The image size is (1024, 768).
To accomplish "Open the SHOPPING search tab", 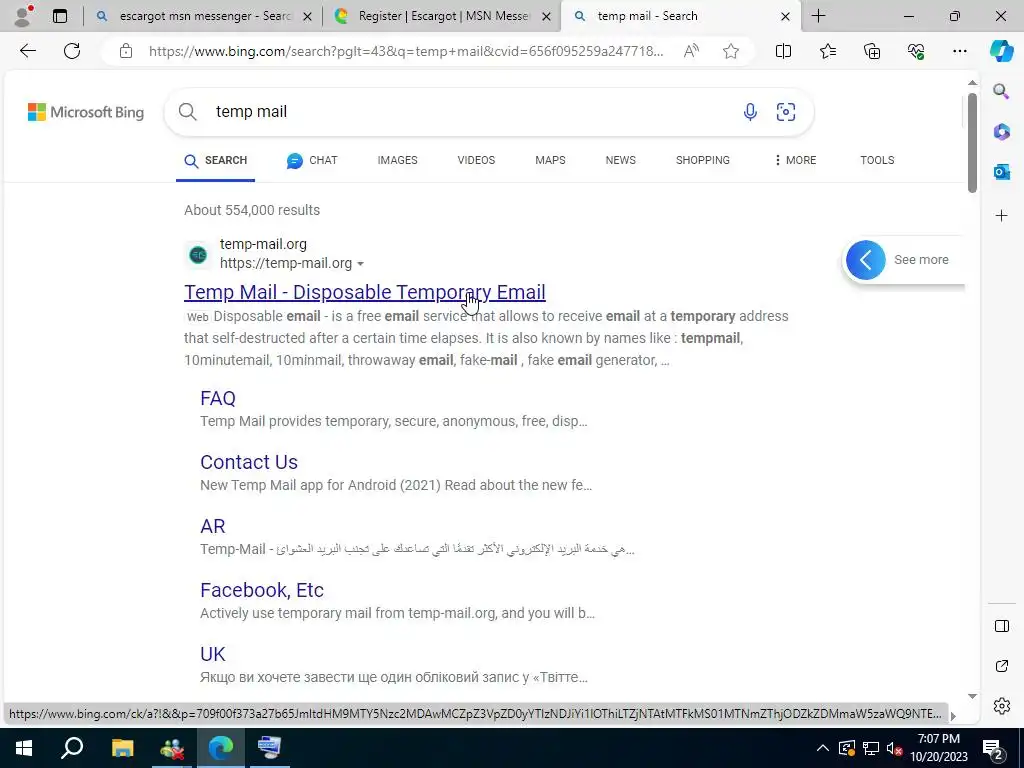I will tap(703, 160).
